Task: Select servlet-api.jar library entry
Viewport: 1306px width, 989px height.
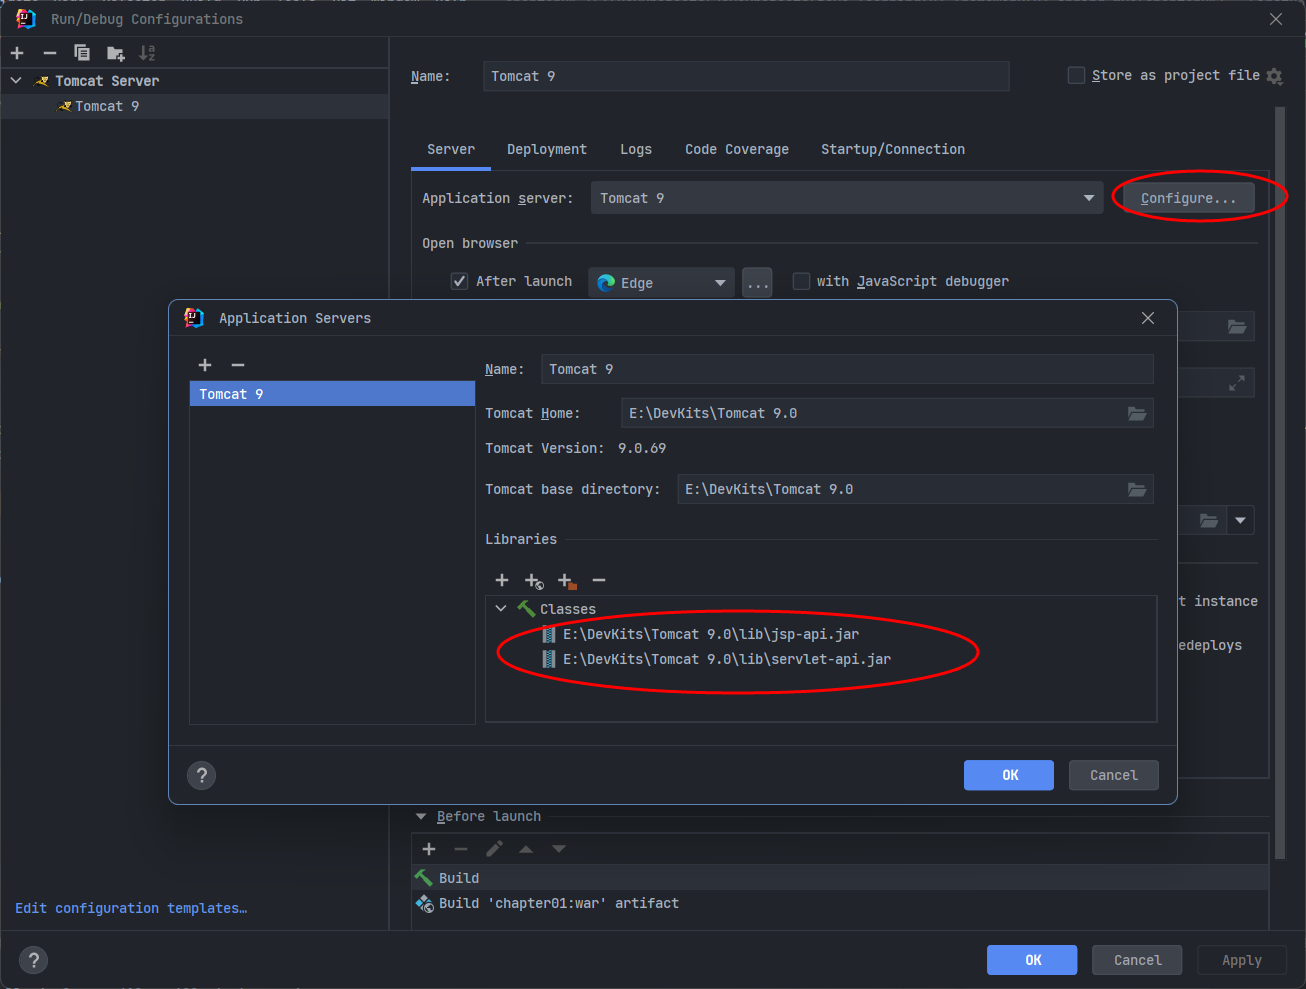Action: pos(727,659)
